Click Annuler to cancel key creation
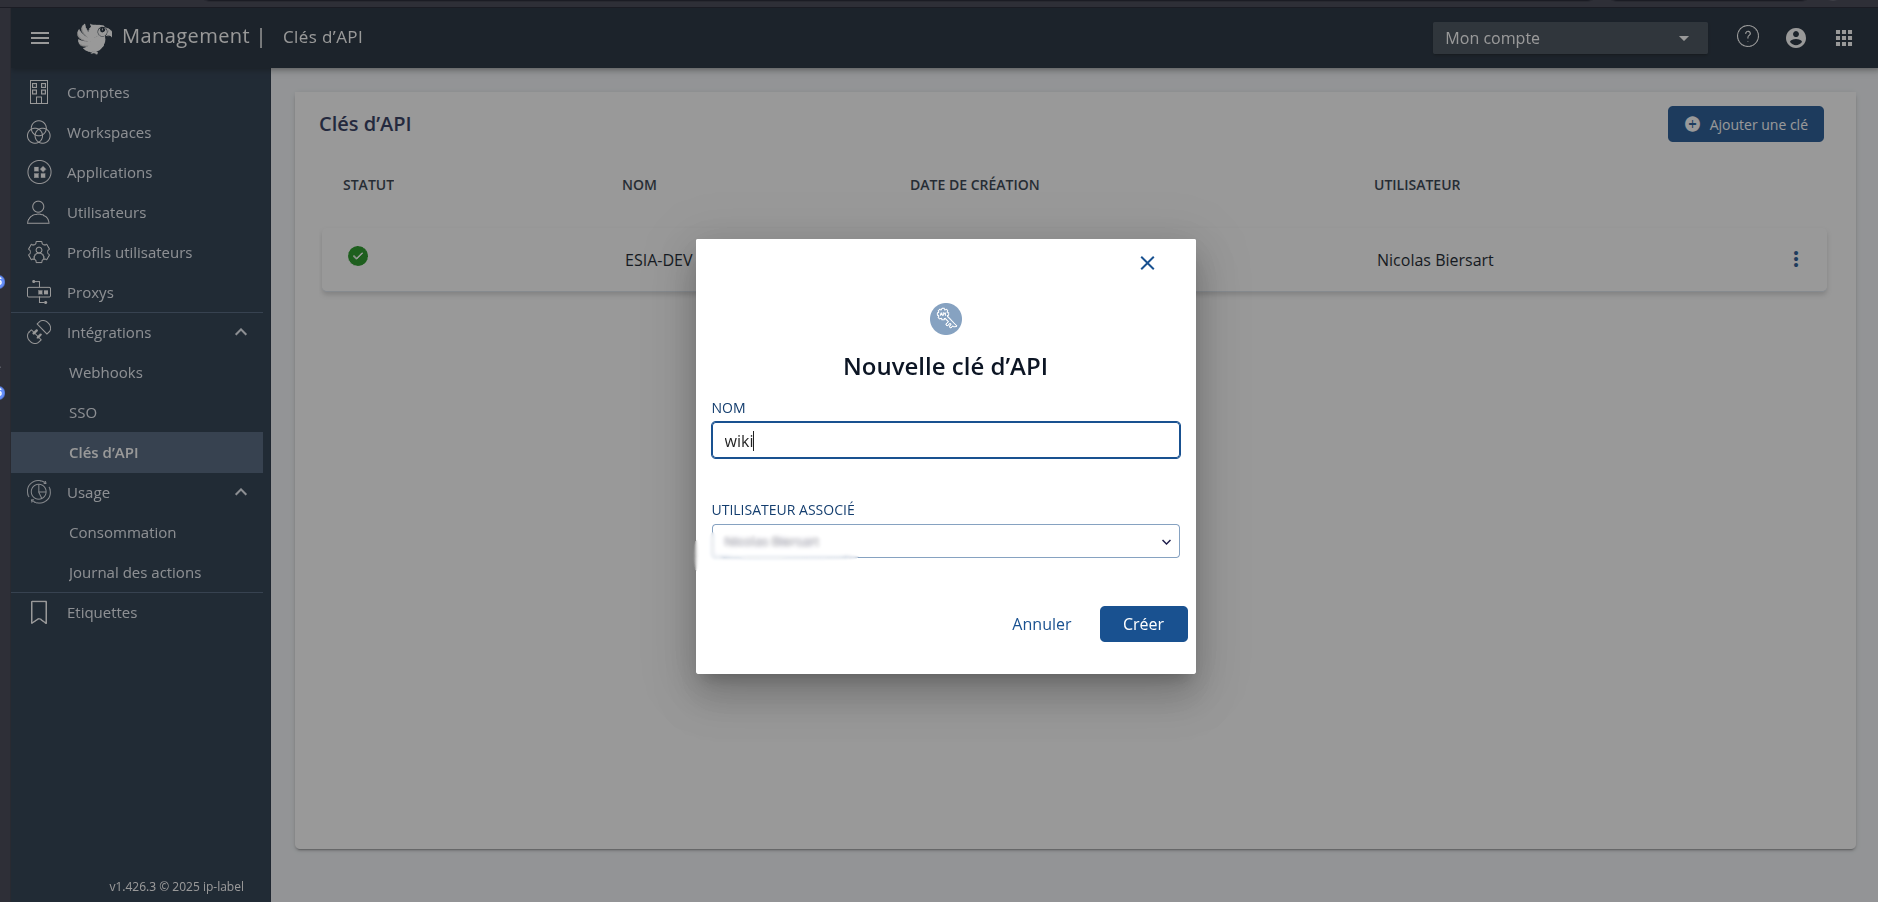Screen dimensions: 1878x902 tap(1041, 624)
